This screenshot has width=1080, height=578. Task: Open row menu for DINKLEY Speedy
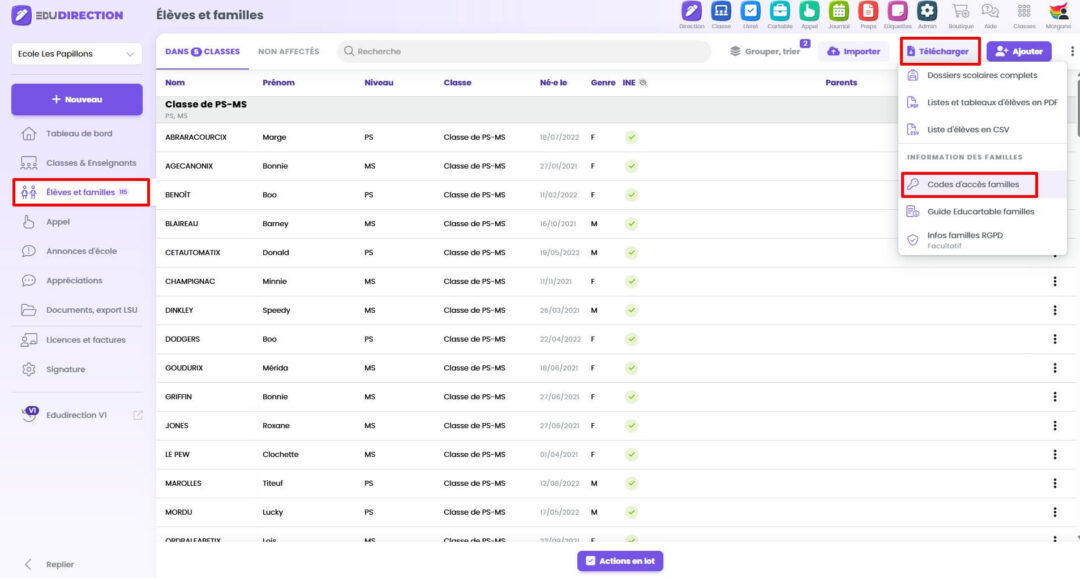tap(1055, 310)
